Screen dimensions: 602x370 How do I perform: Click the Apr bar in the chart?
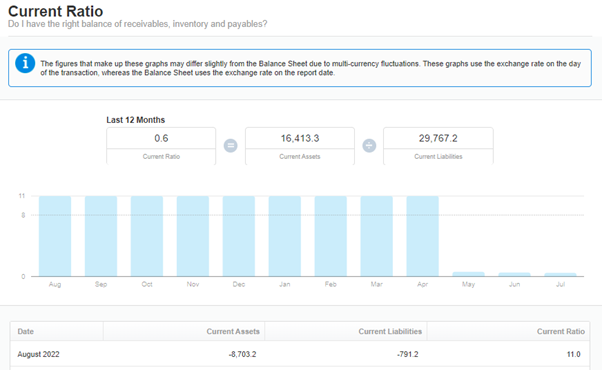(423, 236)
